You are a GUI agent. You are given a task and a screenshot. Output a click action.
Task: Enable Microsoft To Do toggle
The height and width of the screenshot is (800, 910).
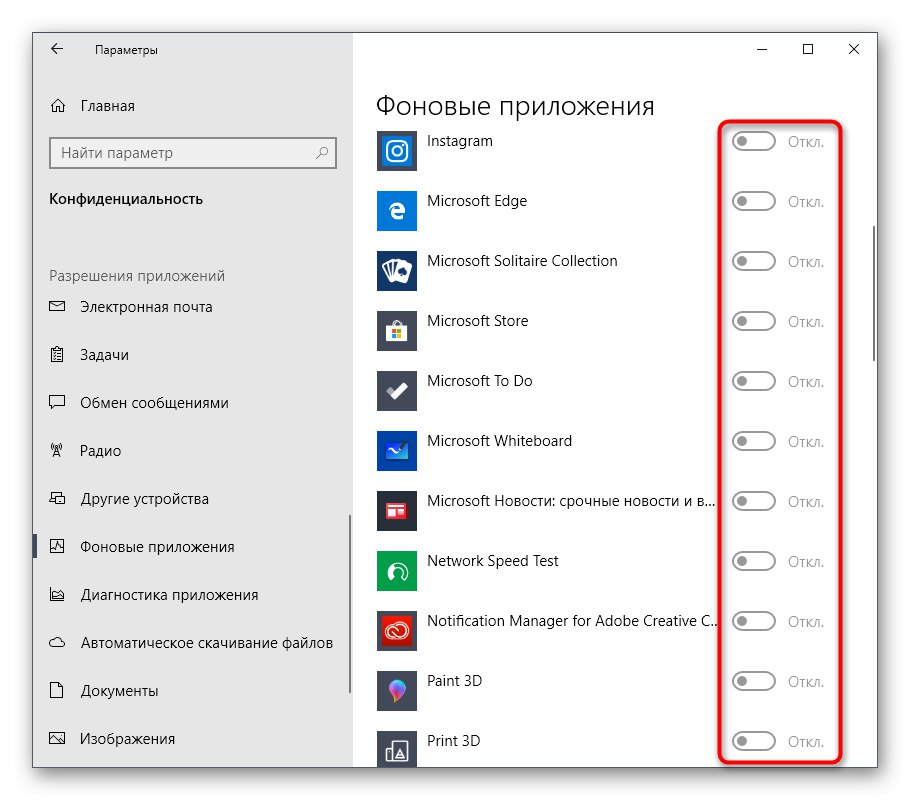pos(753,381)
